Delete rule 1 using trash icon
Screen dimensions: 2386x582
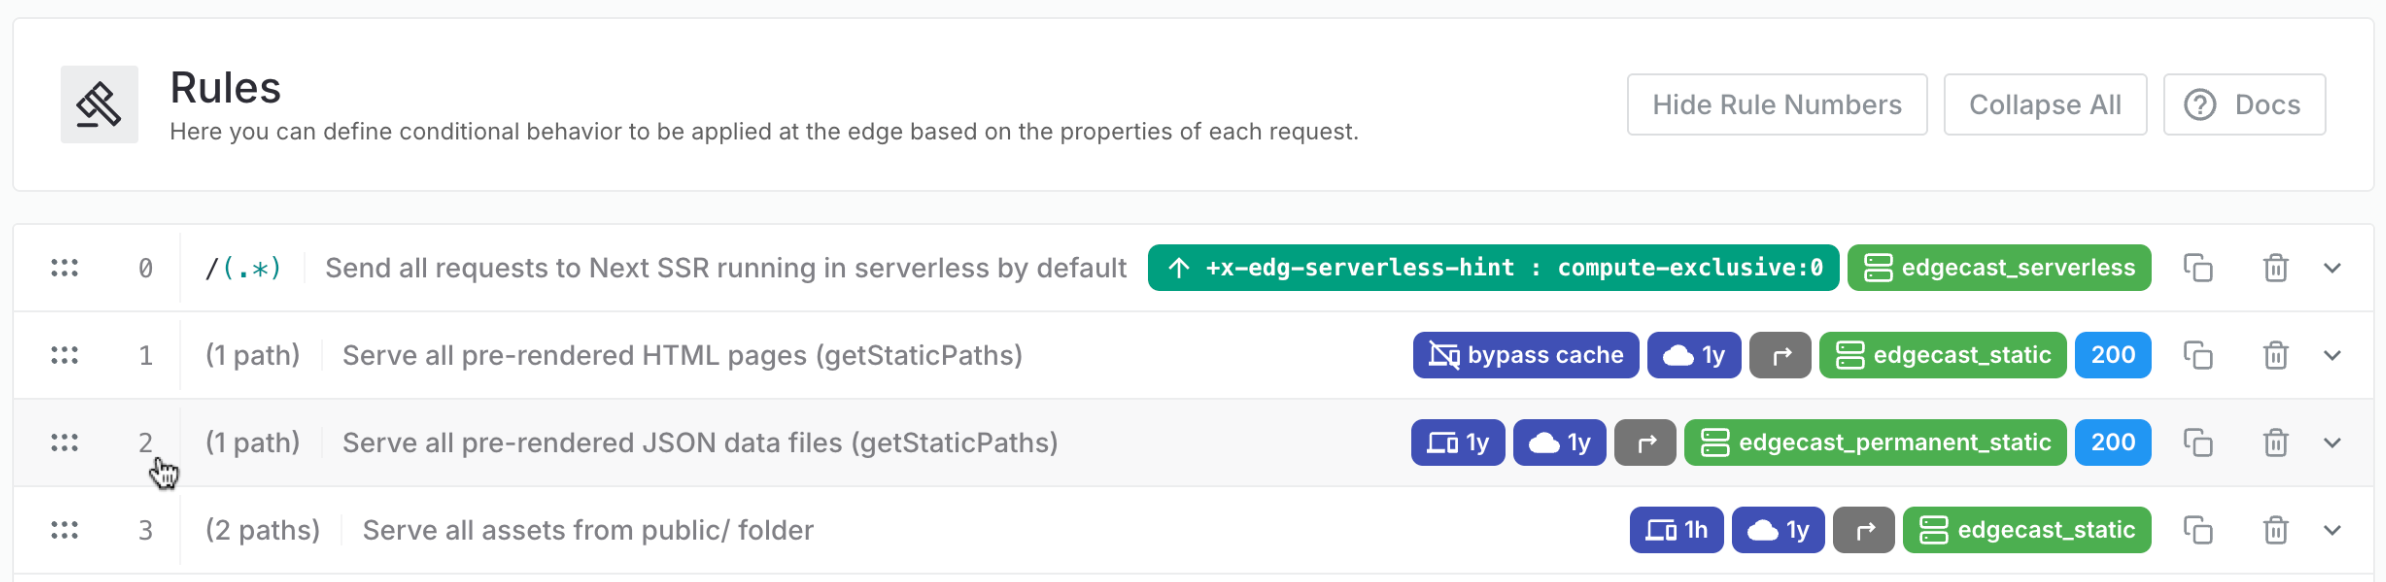[2275, 355]
